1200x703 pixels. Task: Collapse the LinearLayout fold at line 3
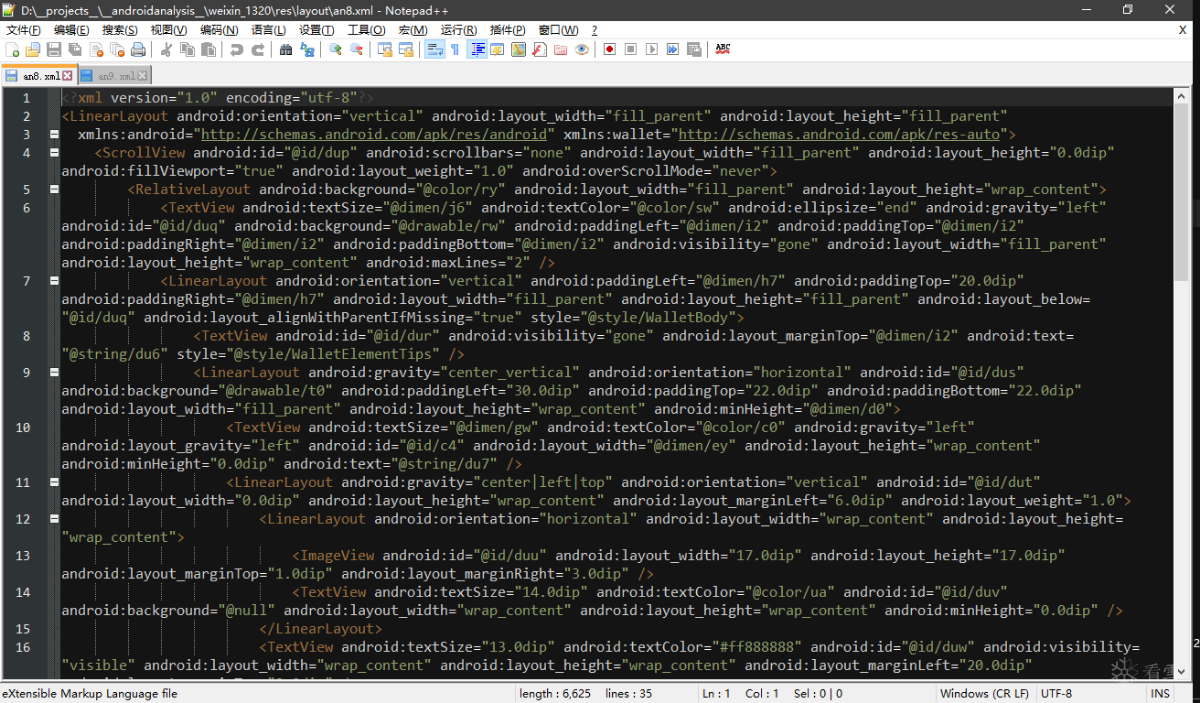(54, 134)
